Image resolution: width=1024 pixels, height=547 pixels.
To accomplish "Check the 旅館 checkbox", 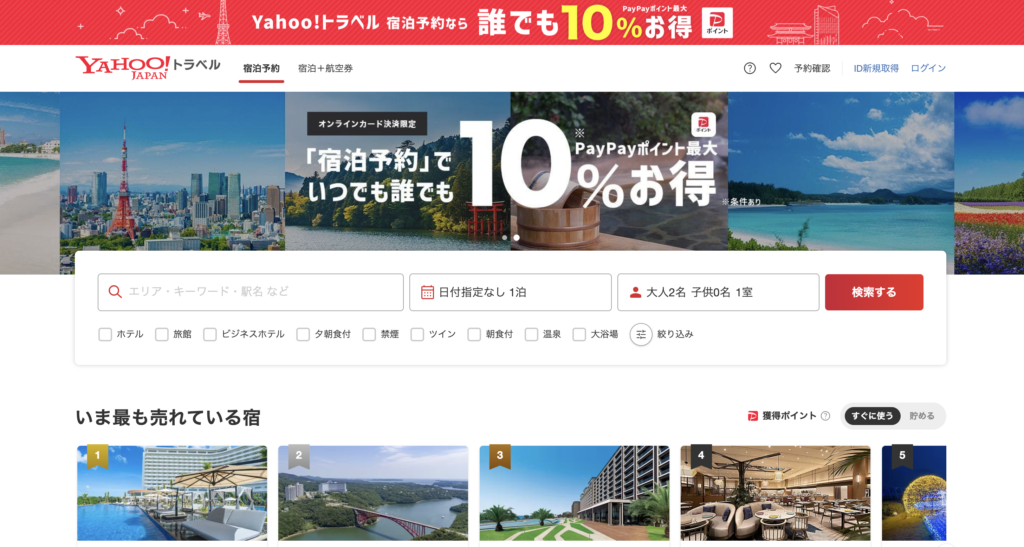I will [161, 334].
